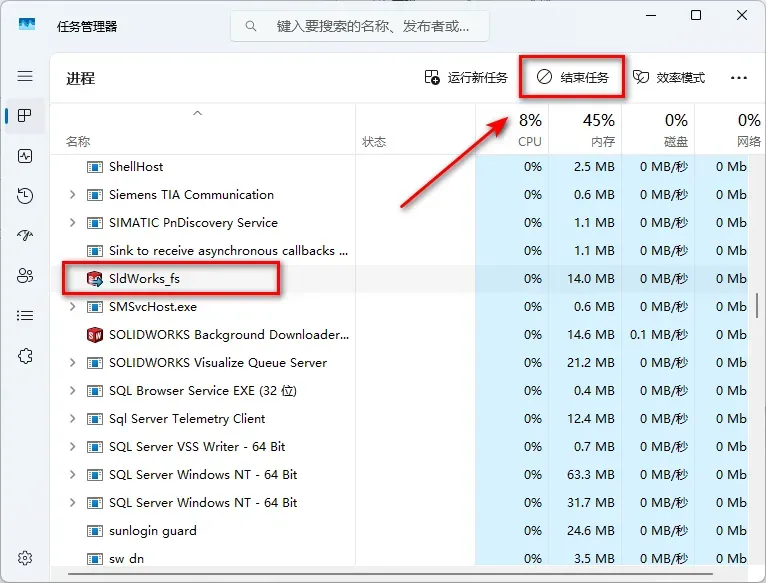Click the 进程 page heading
This screenshot has height=583, width=766.
(81, 78)
